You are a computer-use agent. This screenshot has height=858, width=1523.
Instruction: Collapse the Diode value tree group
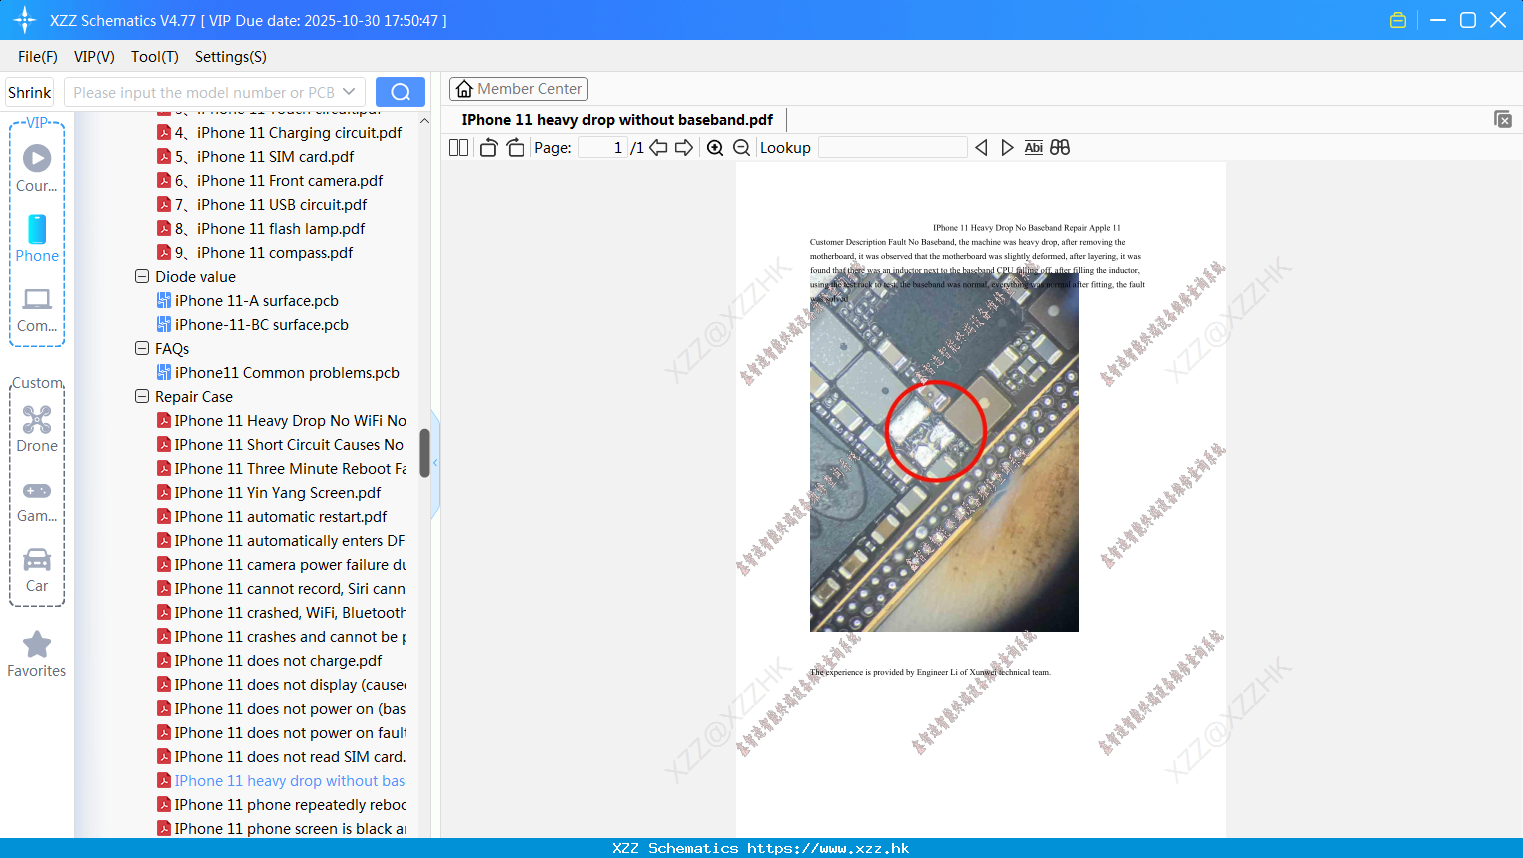tap(142, 276)
